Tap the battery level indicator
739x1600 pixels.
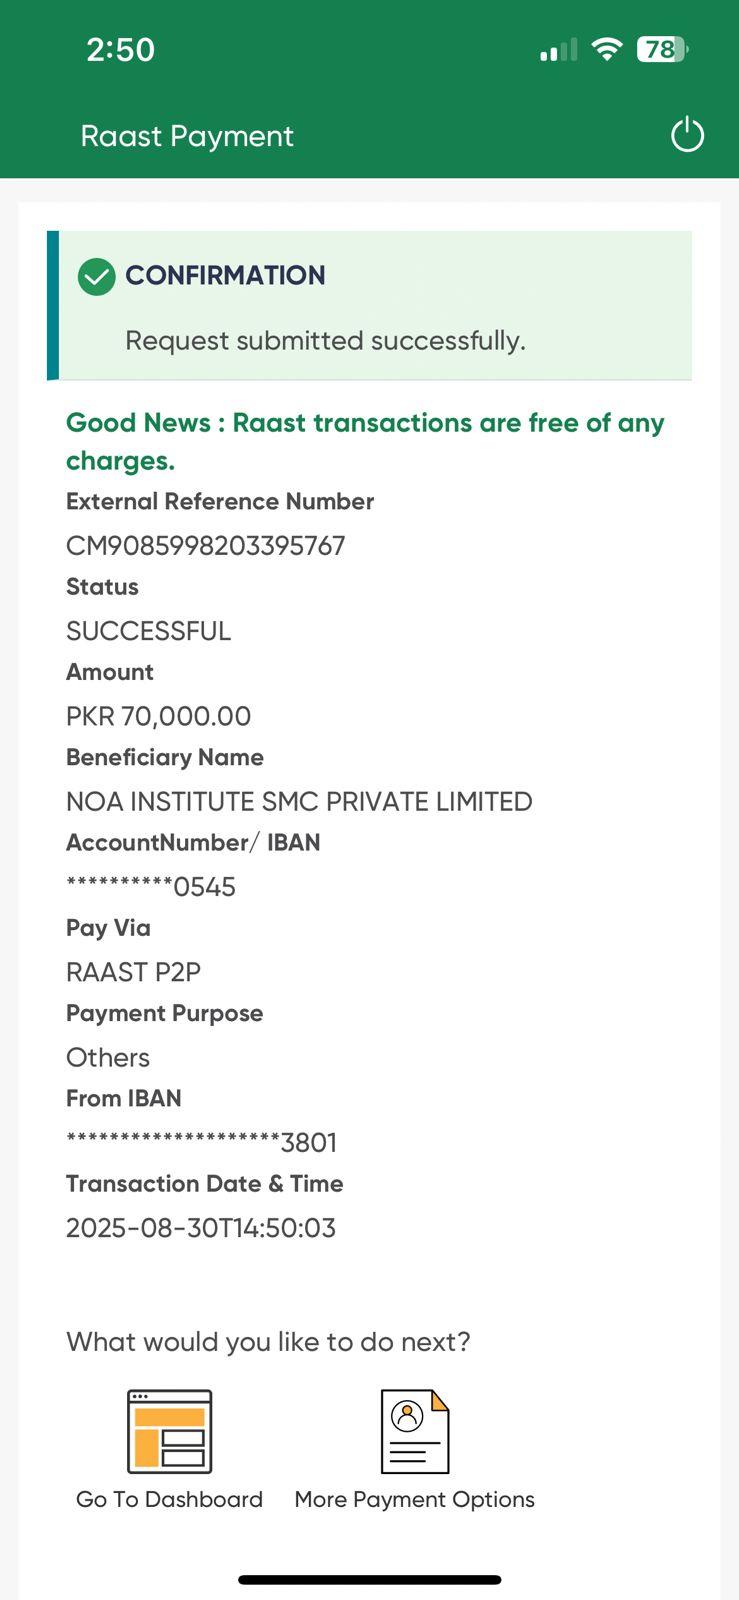tap(662, 49)
